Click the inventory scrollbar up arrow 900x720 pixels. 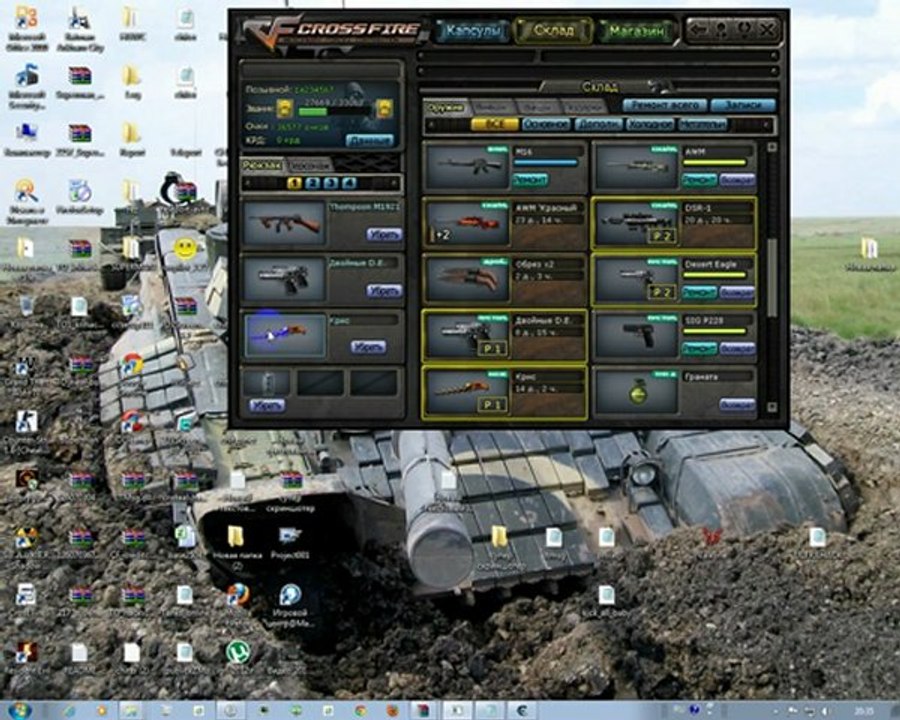(x=771, y=148)
